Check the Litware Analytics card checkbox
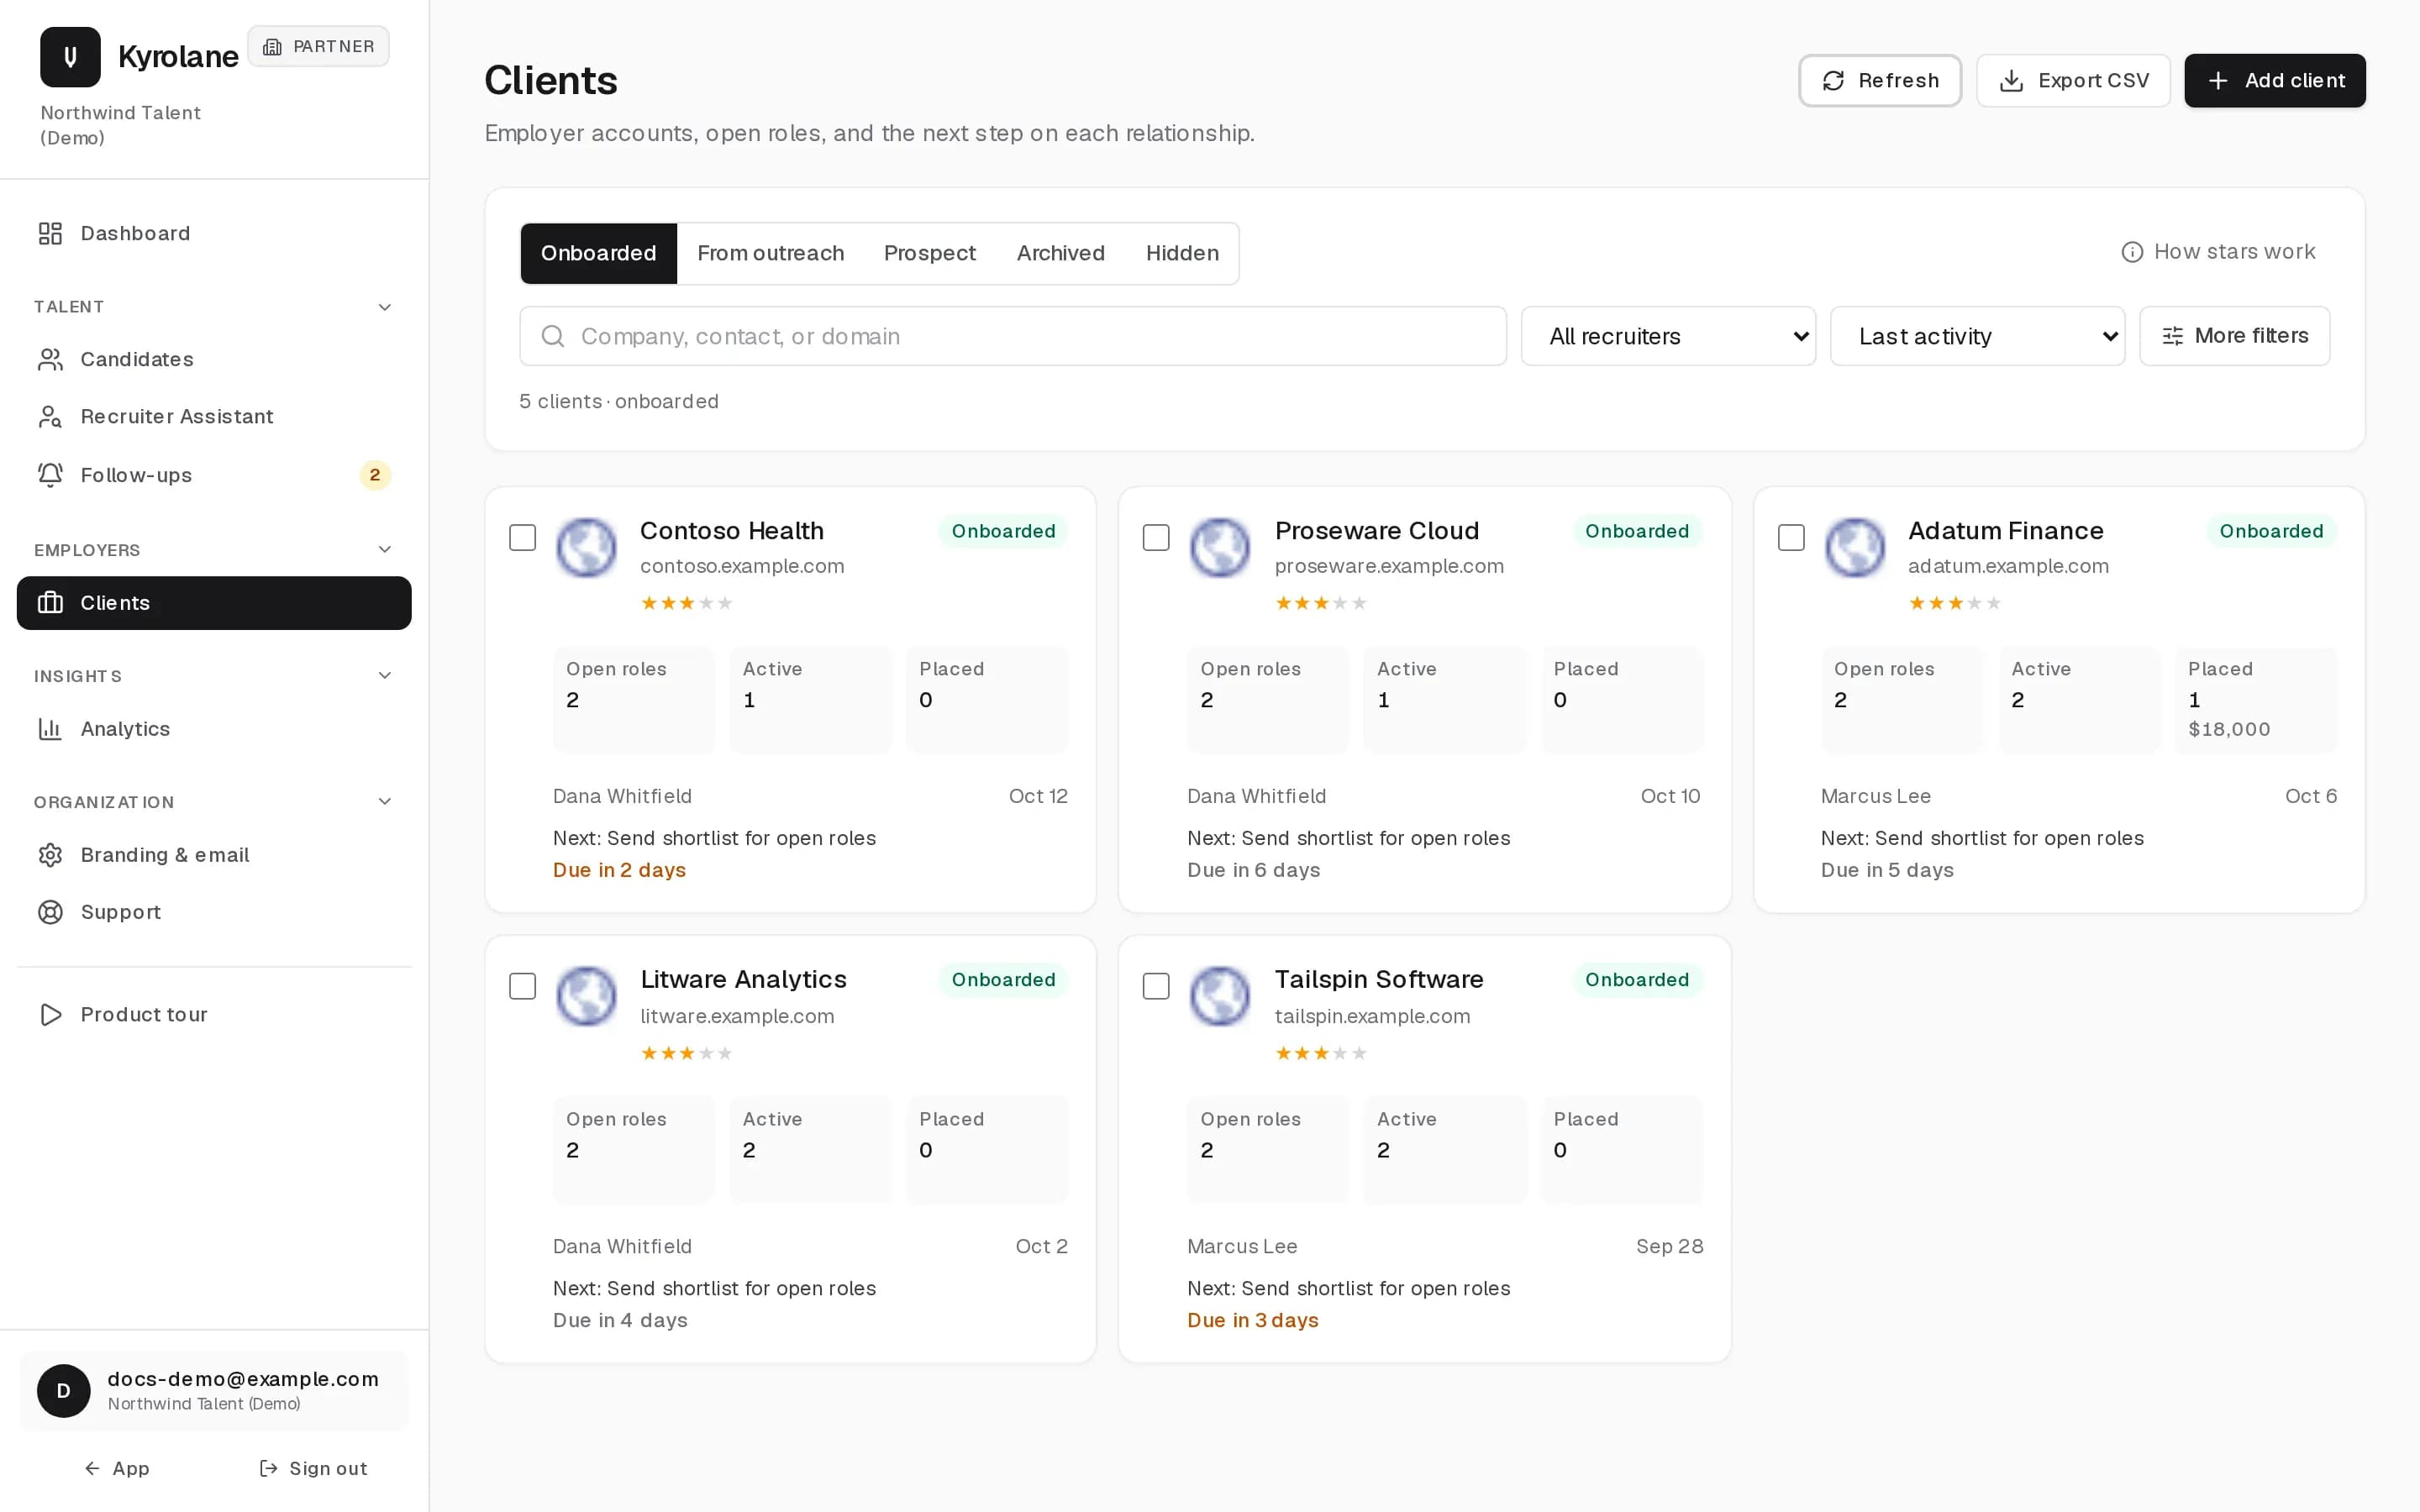This screenshot has height=1512, width=2420. (x=522, y=987)
